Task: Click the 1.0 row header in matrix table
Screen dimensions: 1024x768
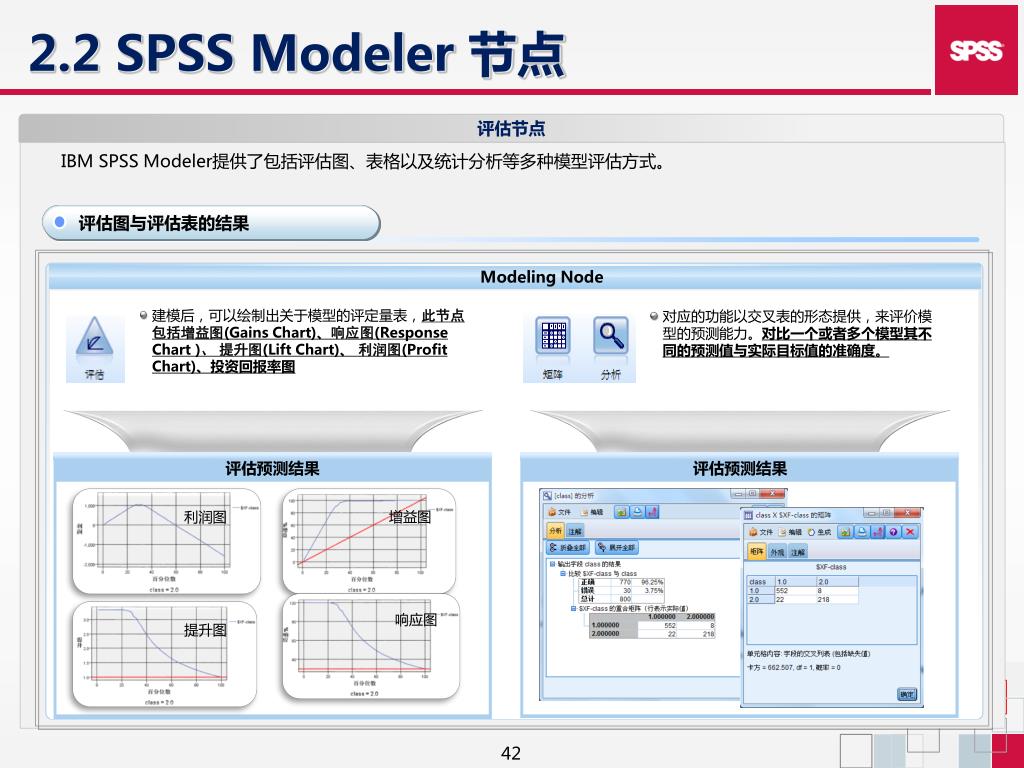Action: click(760, 590)
